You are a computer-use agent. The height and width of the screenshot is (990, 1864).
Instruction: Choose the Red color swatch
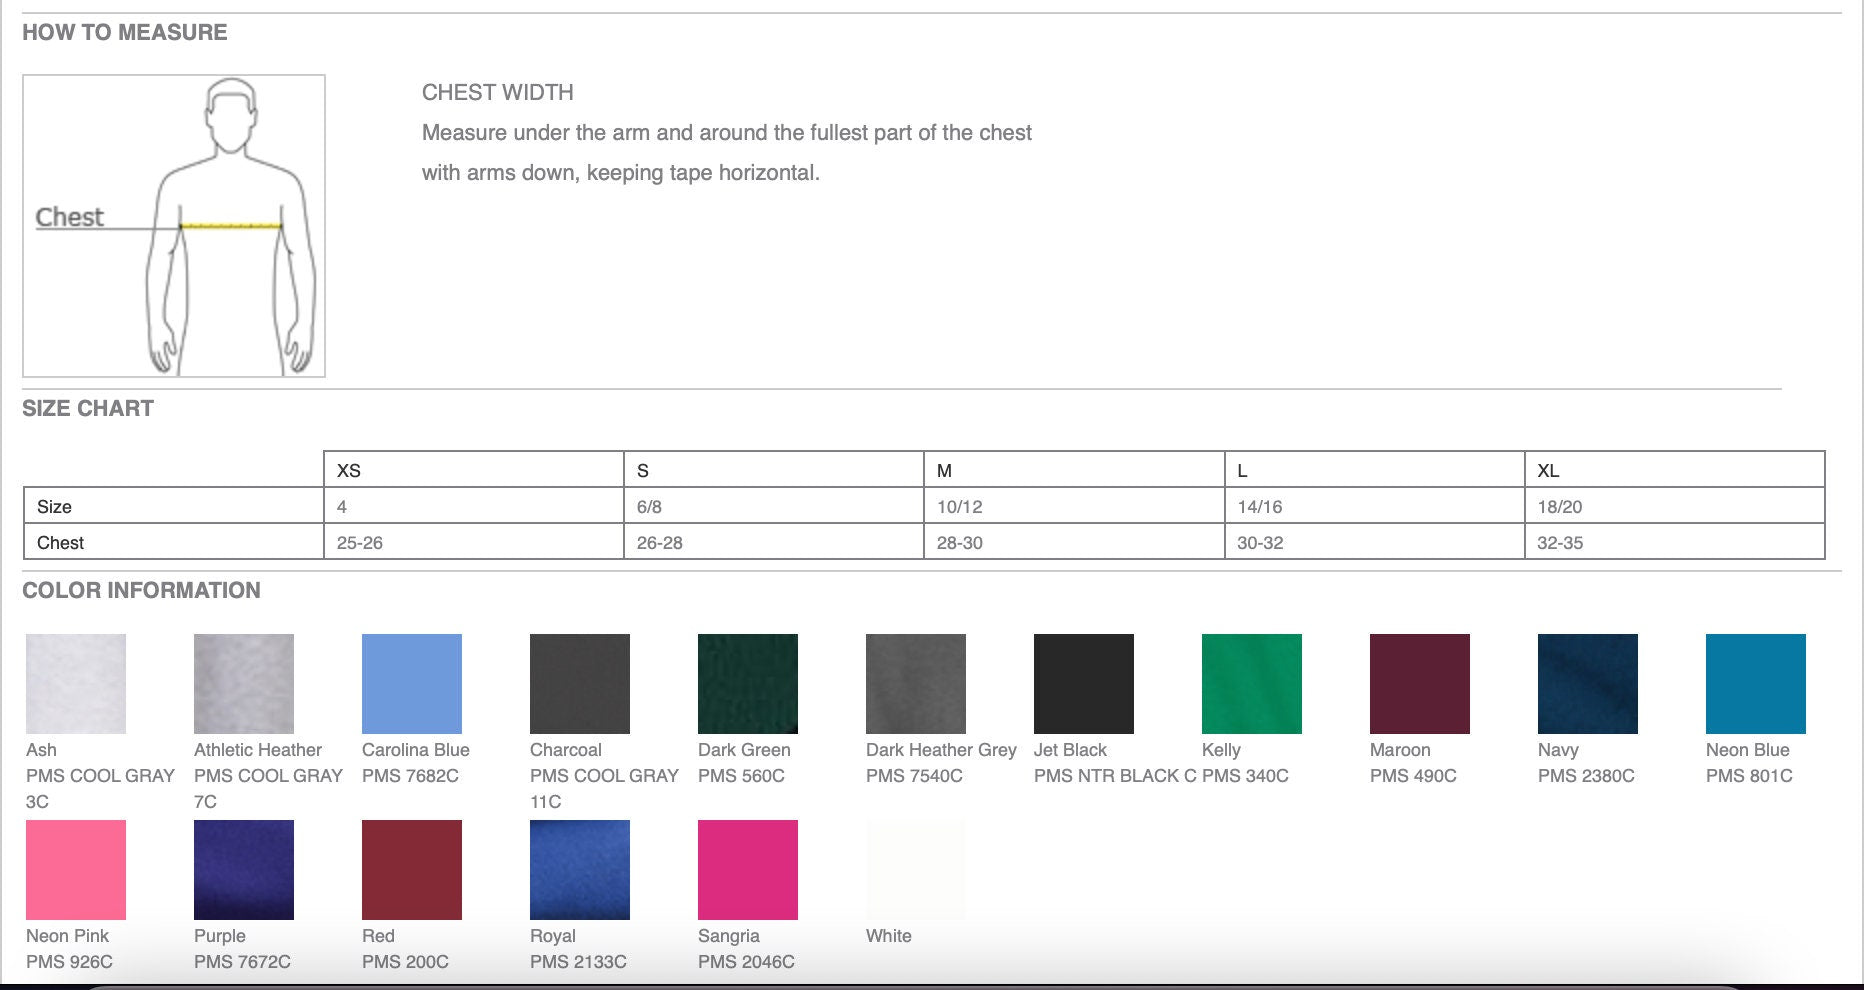coord(412,870)
